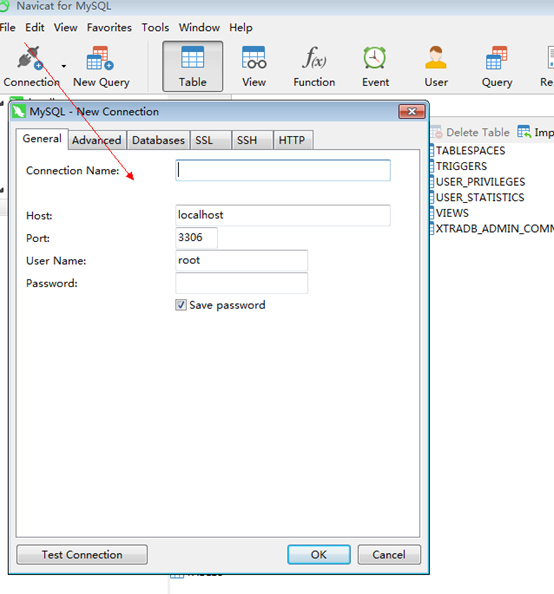554x594 pixels.
Task: Switch to the Databases tab
Action: (x=158, y=140)
